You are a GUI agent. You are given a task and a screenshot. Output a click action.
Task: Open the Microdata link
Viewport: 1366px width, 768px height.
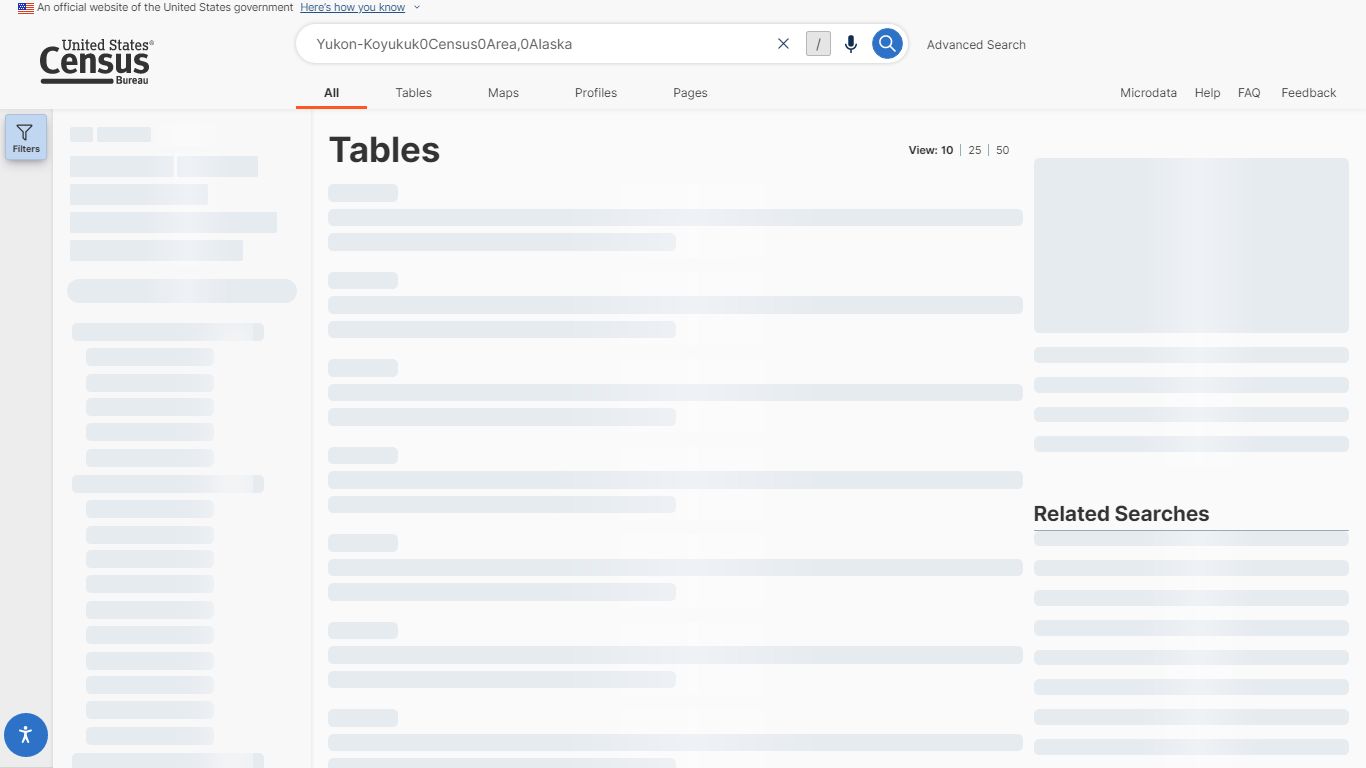[1148, 93]
